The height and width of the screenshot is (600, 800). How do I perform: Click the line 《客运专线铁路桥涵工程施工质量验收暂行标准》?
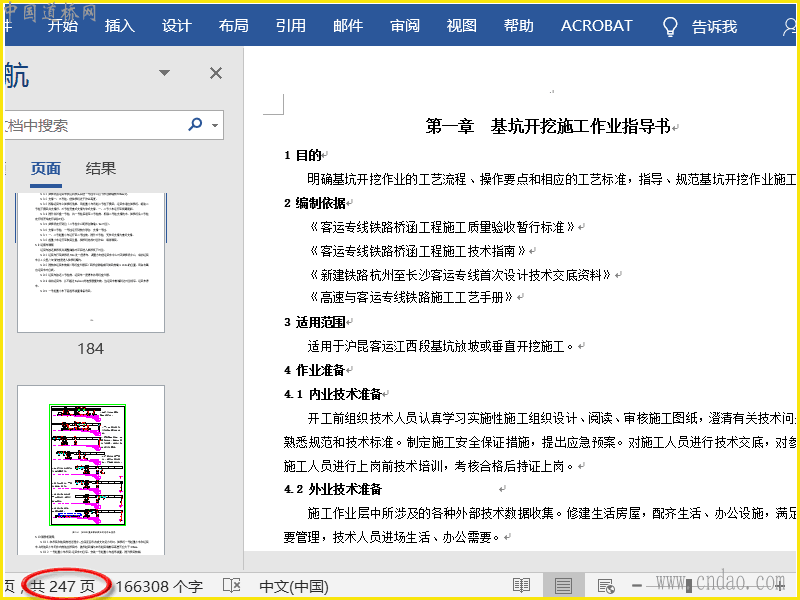point(442,227)
